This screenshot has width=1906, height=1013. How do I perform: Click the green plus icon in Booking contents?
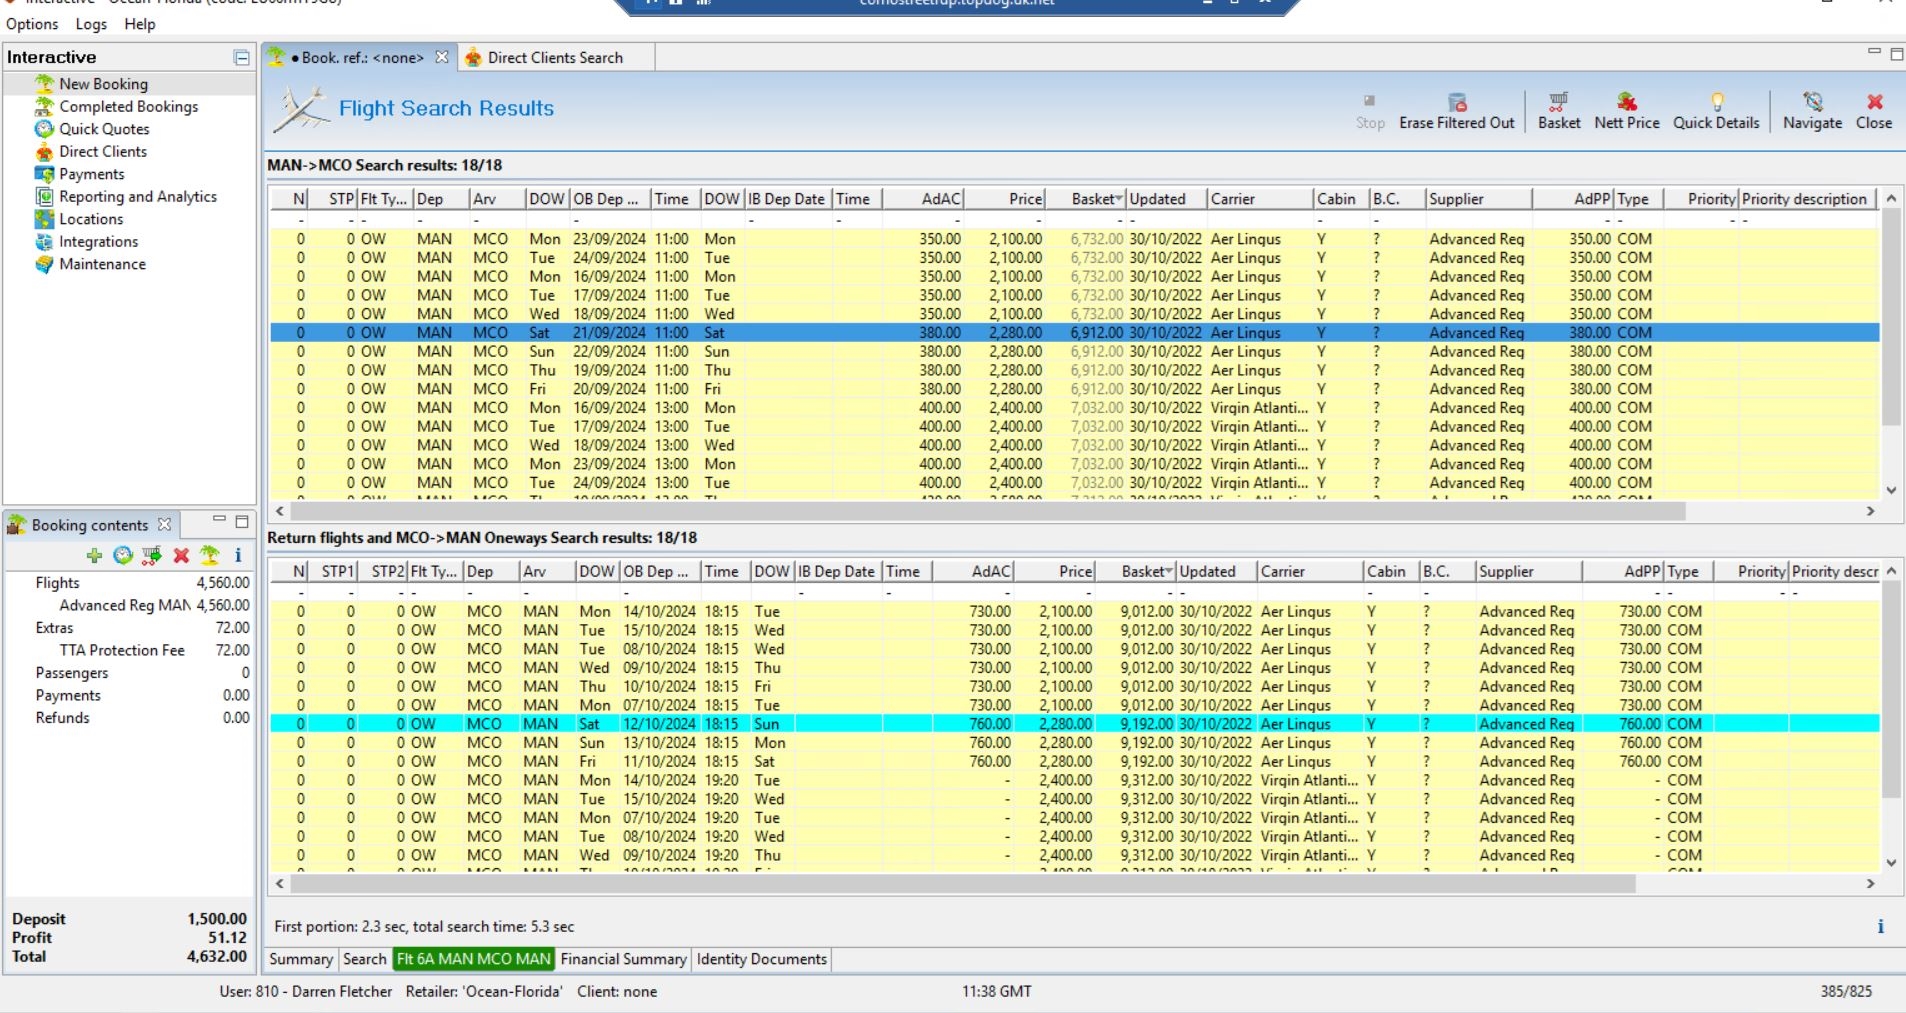click(94, 555)
